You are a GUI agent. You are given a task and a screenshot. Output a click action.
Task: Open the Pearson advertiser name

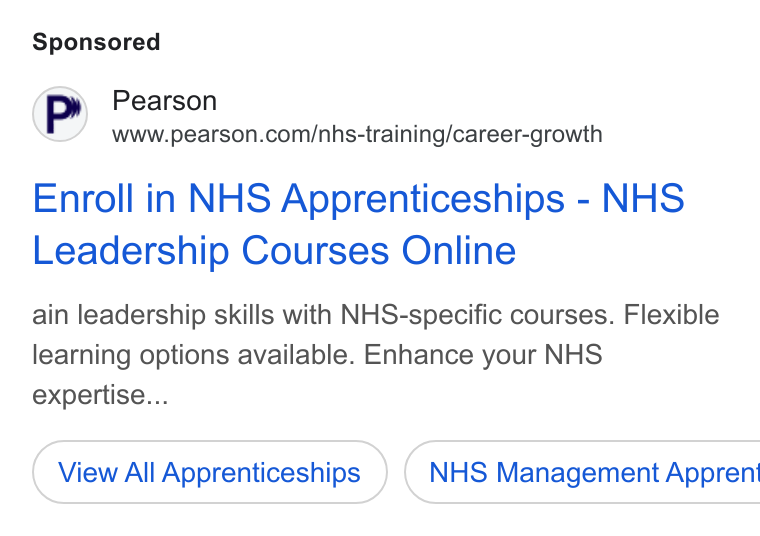coord(164,101)
